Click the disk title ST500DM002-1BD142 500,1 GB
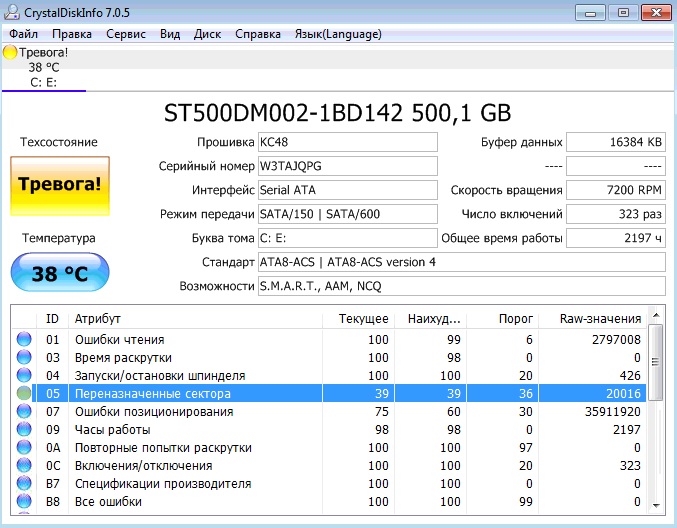This screenshot has width=677, height=528. (x=337, y=113)
